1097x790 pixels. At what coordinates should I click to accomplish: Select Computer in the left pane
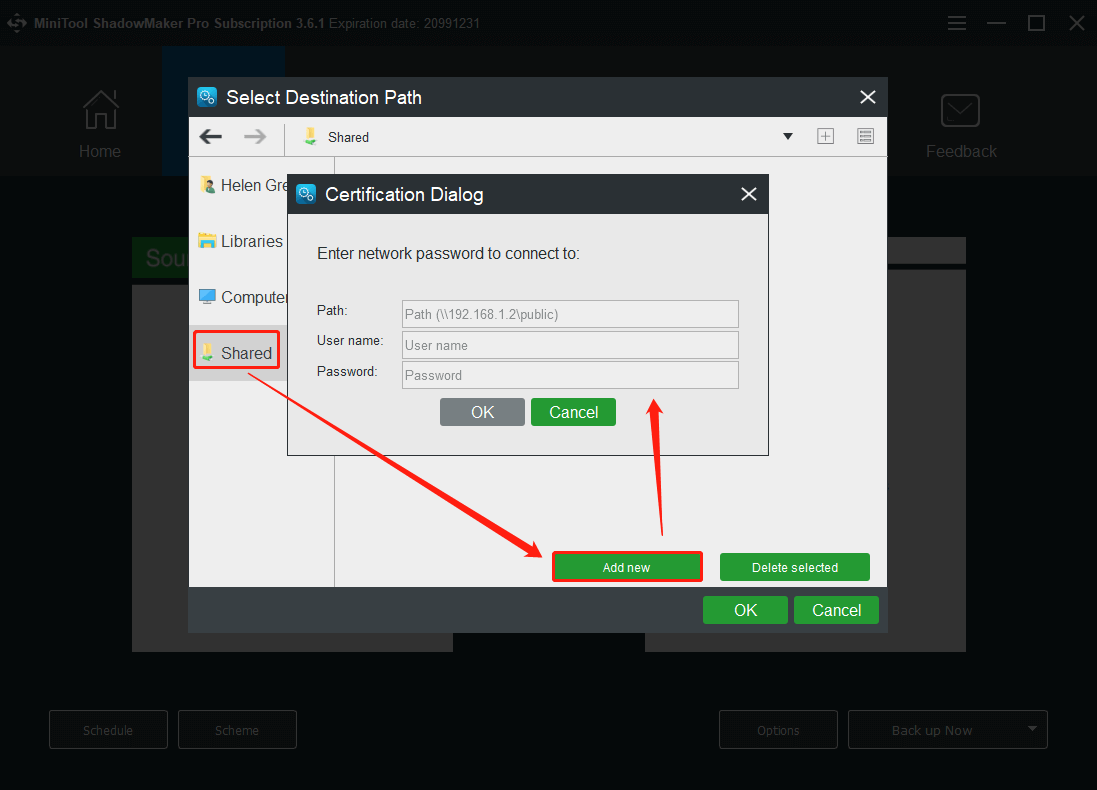pyautogui.click(x=243, y=297)
